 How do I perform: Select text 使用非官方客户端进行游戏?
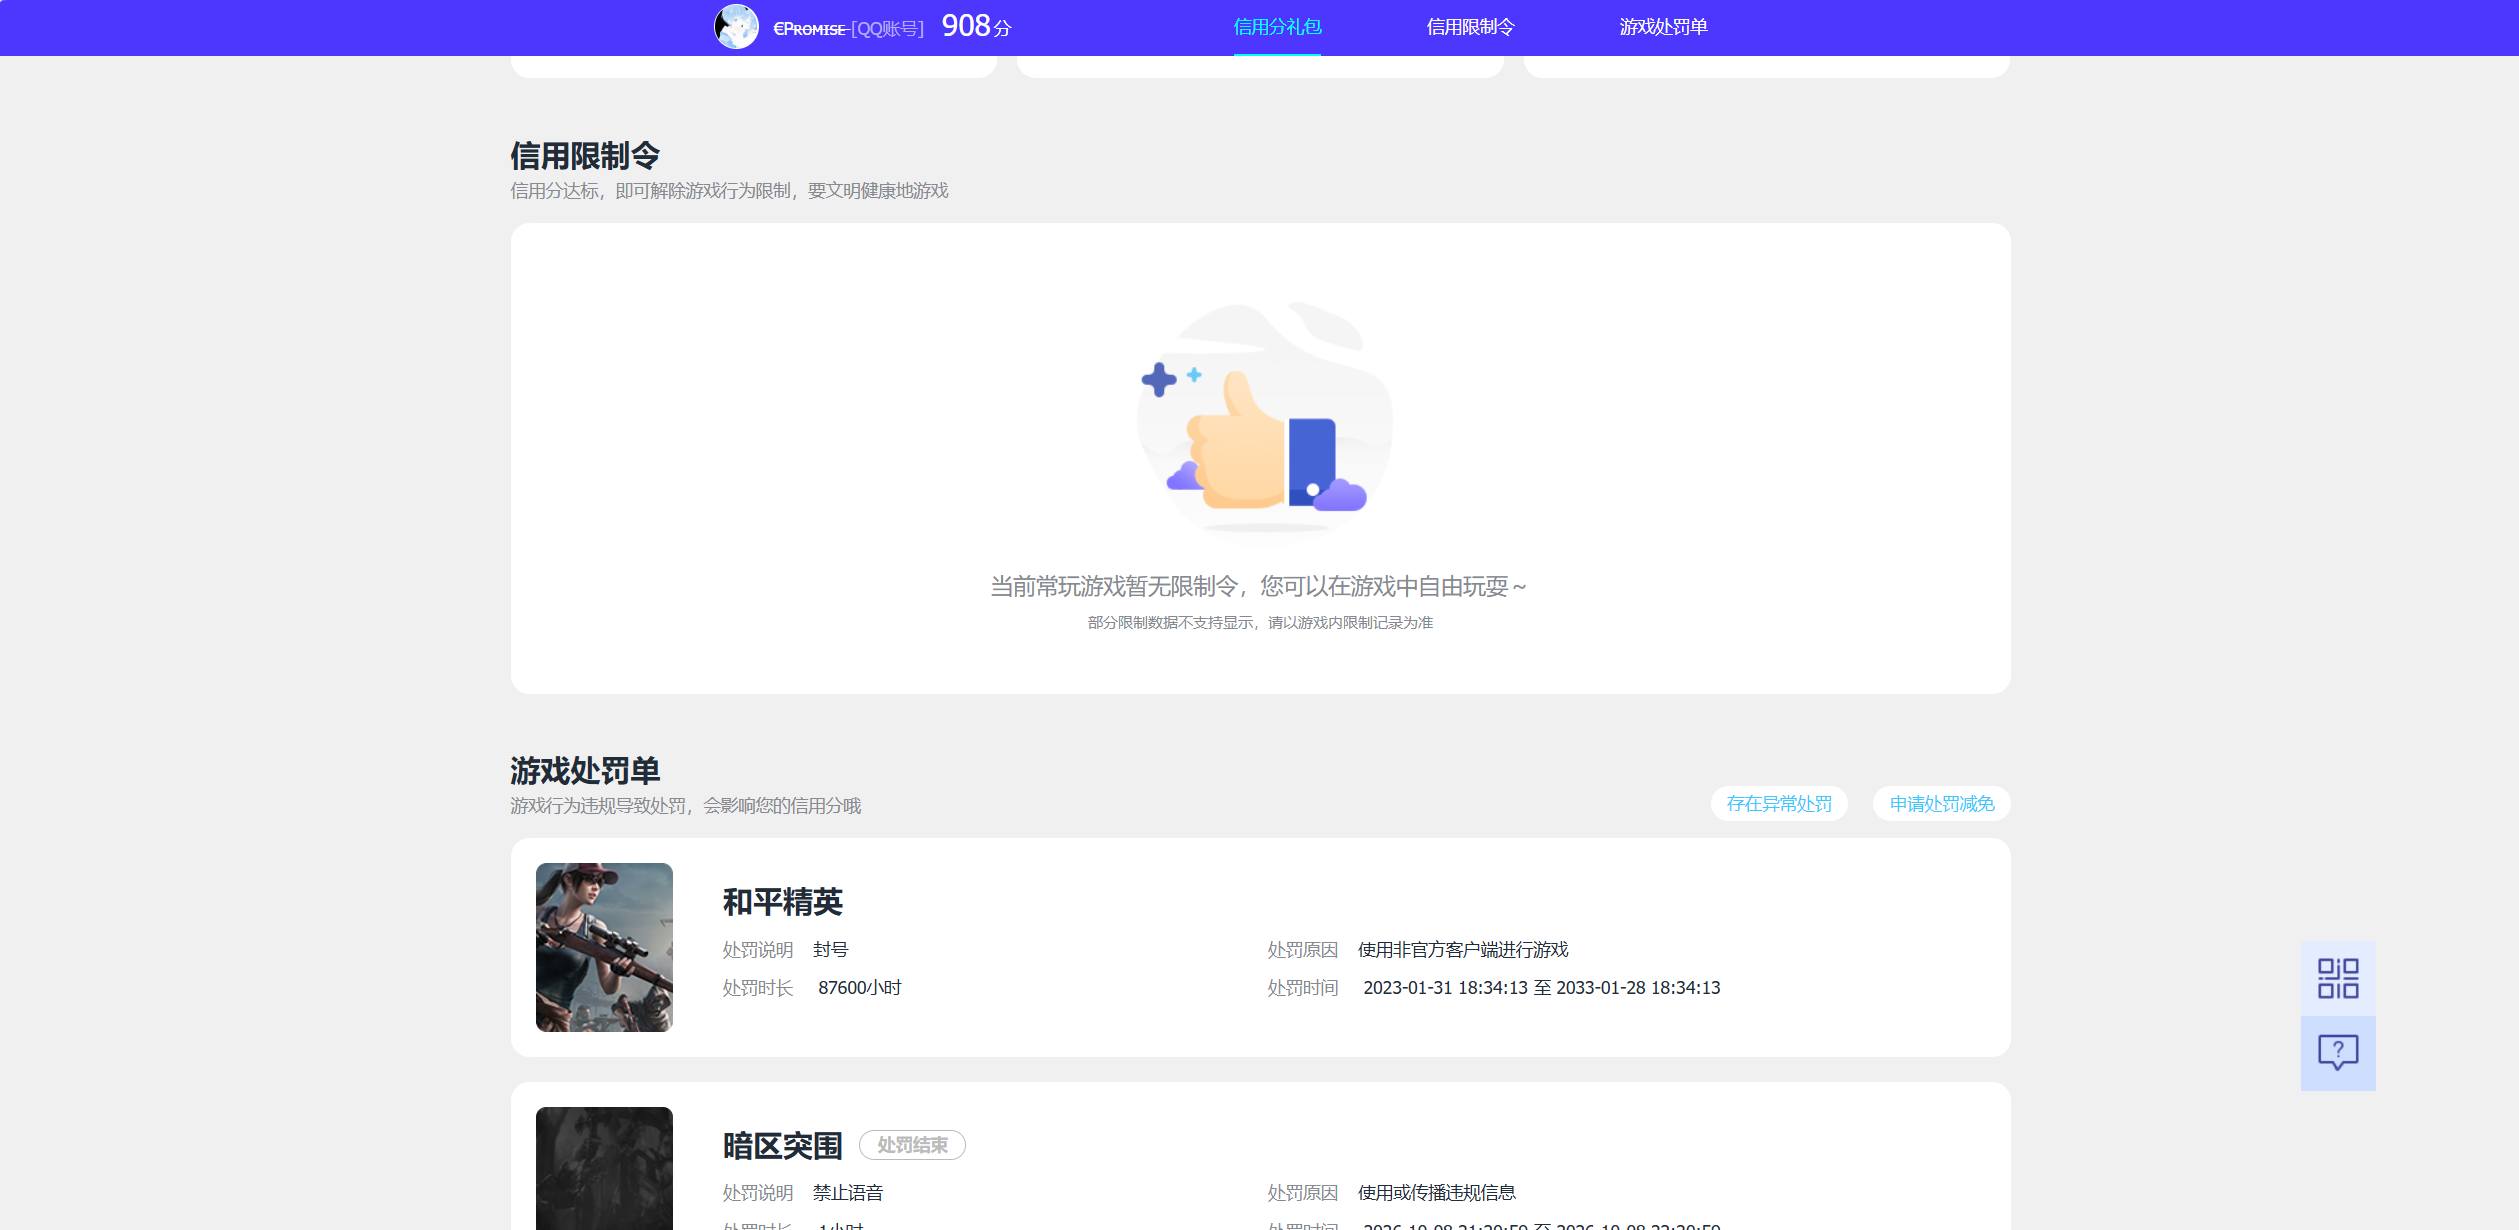coord(1462,949)
